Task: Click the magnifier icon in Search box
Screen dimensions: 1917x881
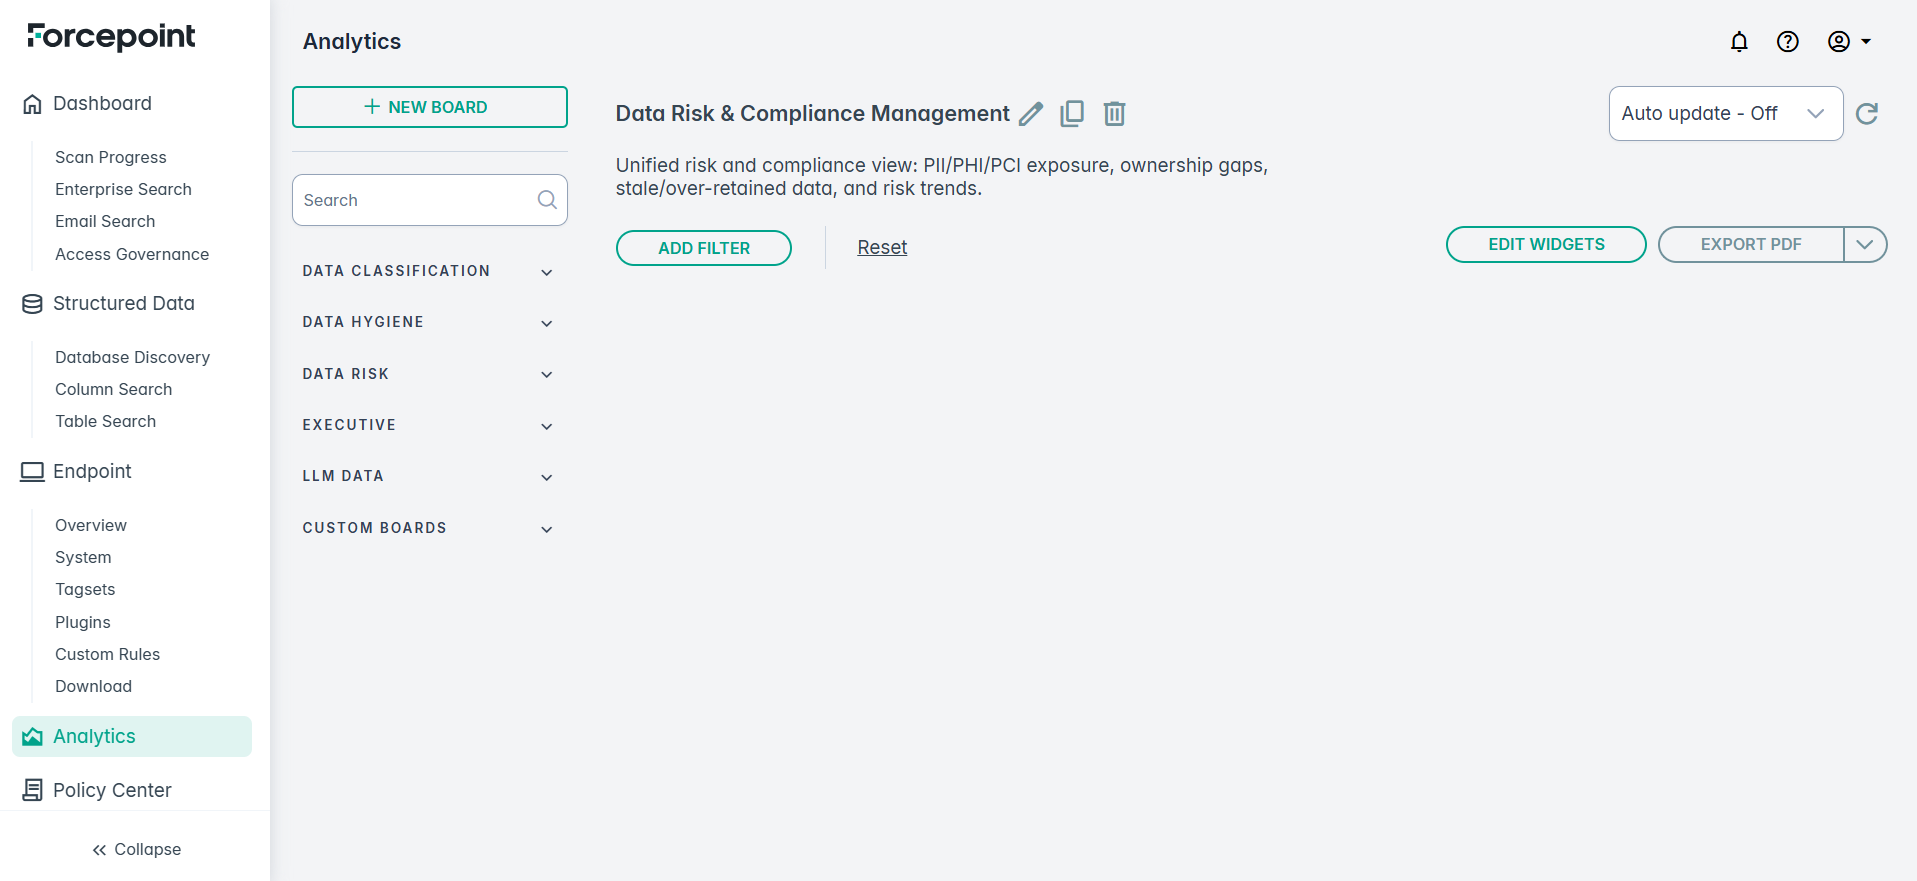Action: (x=547, y=200)
